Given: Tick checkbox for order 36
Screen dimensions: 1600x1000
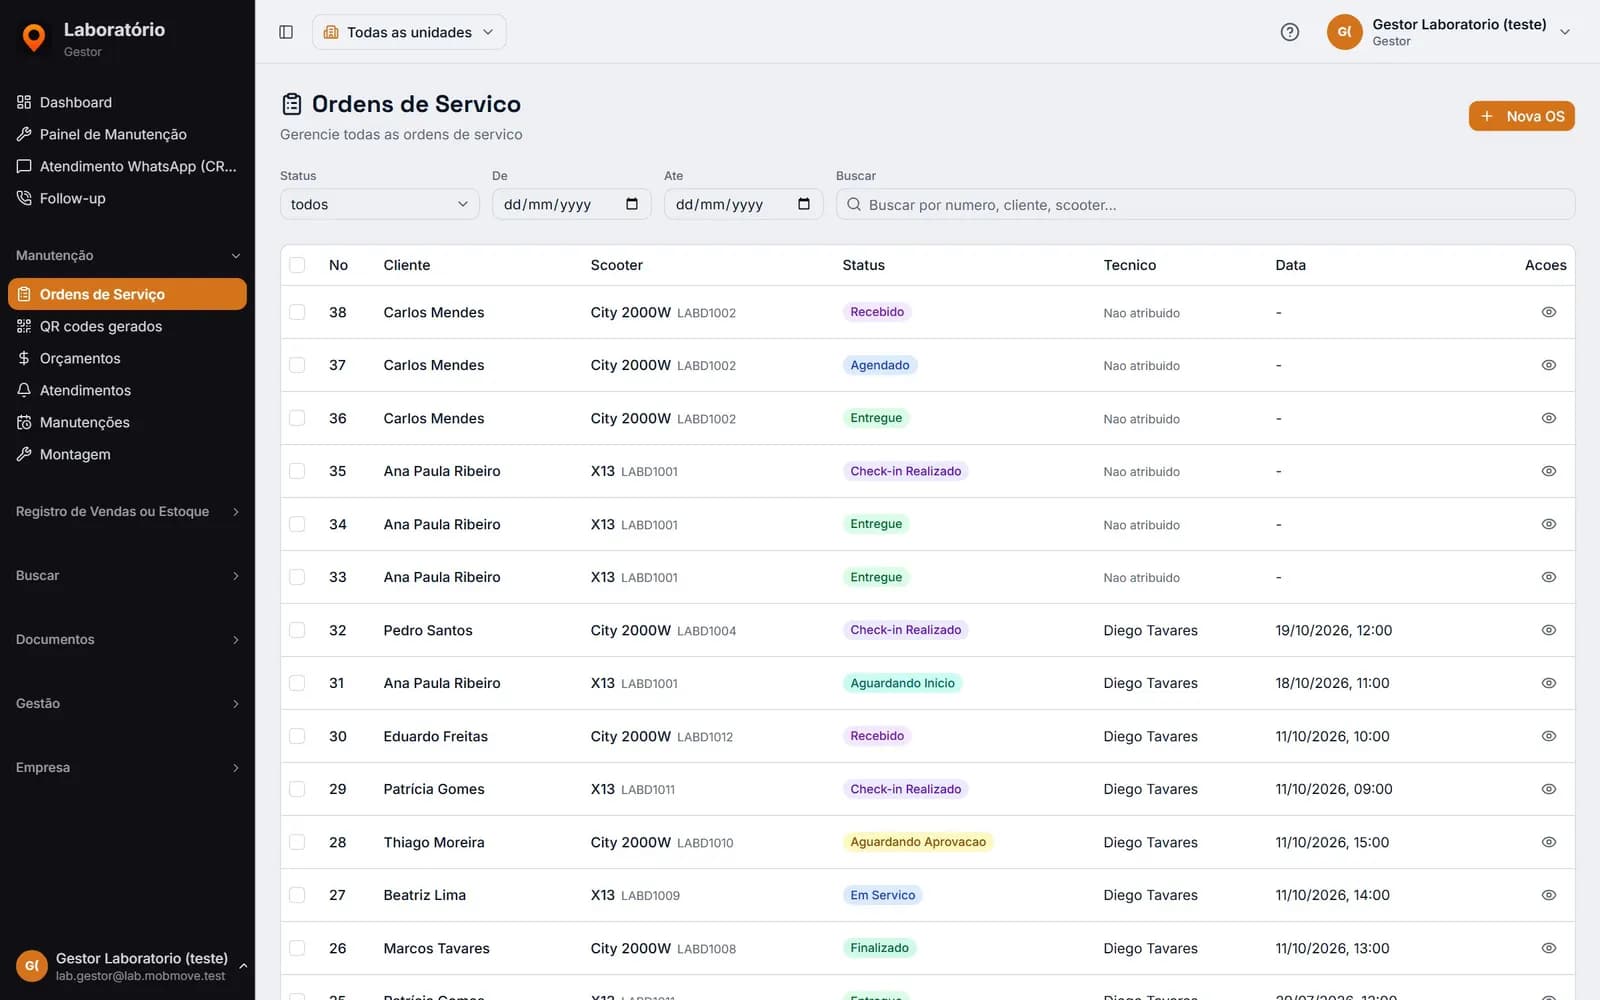Looking at the screenshot, I should pyautogui.click(x=297, y=418).
